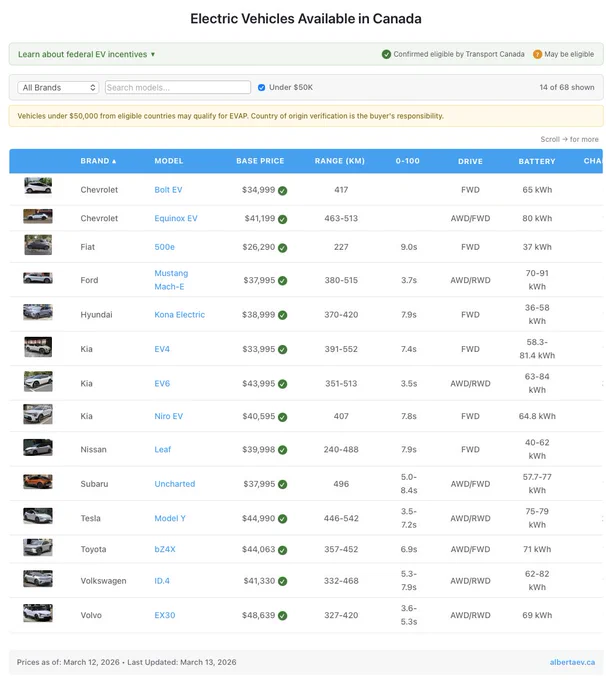The image size is (606, 680).
Task: Click the 'Scroll → for more' hint
Action: click(569, 139)
